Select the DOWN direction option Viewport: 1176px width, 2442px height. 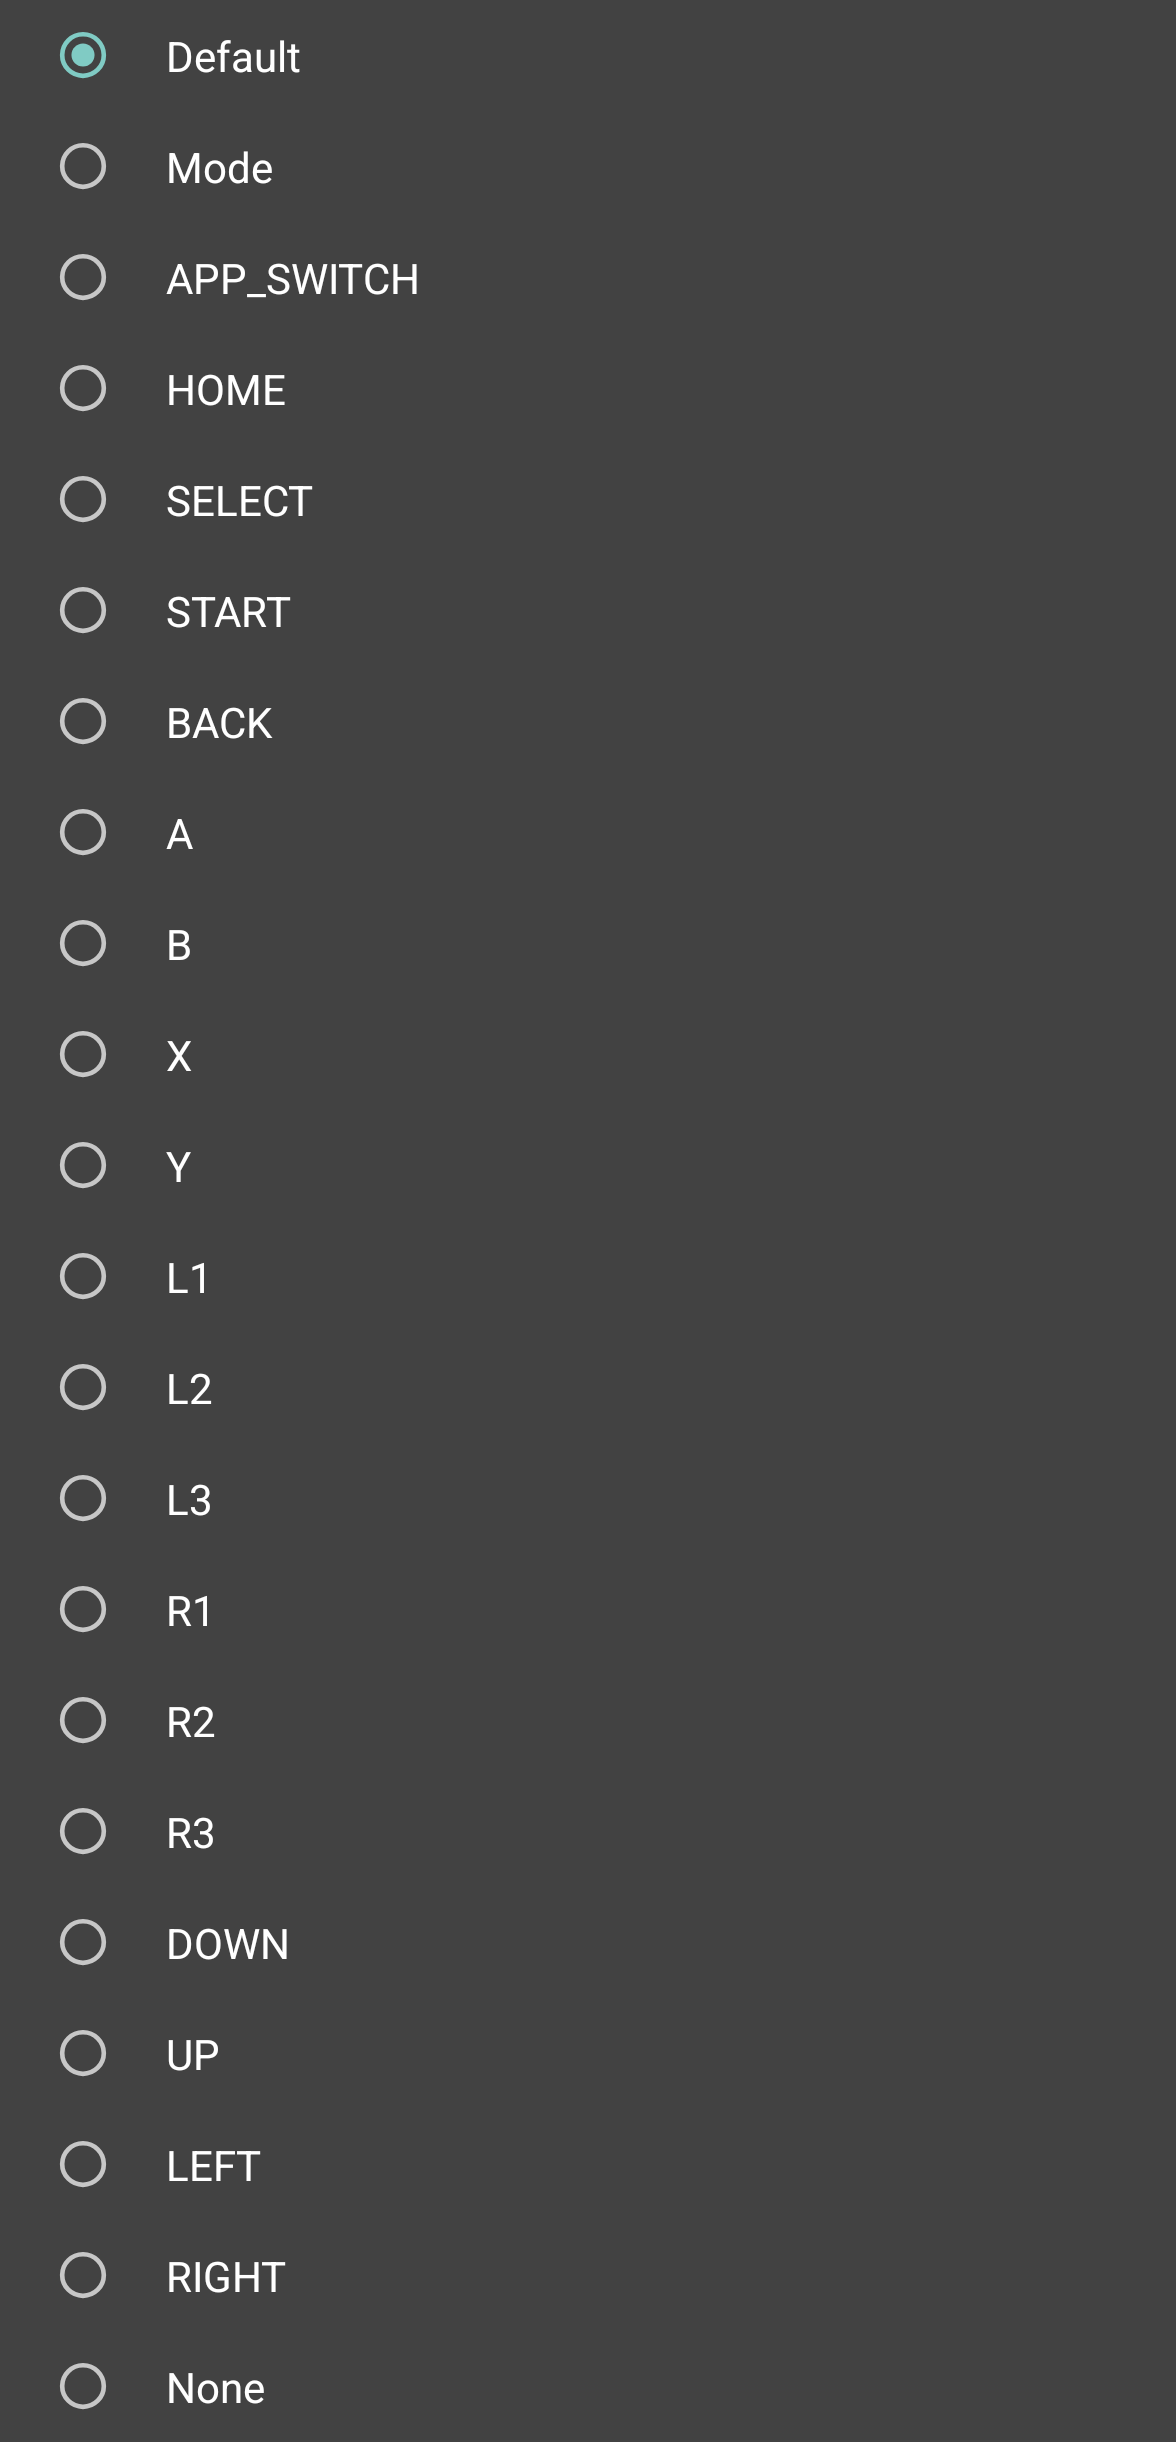pyautogui.click(x=83, y=1943)
